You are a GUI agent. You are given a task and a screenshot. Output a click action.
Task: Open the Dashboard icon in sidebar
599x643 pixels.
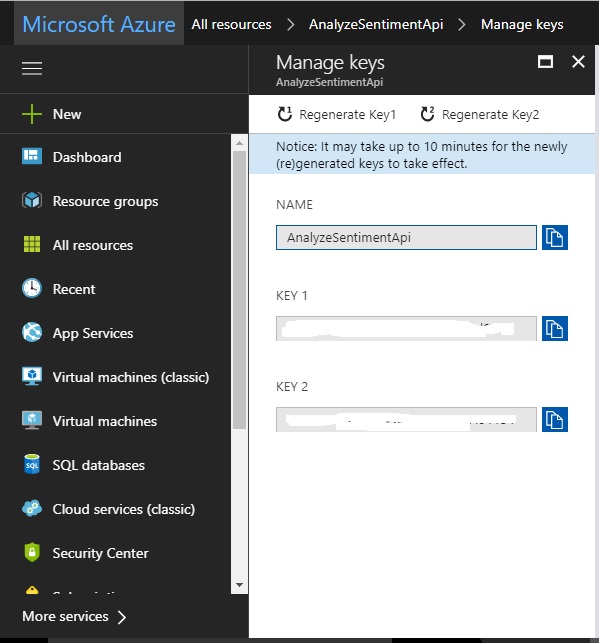(32, 157)
